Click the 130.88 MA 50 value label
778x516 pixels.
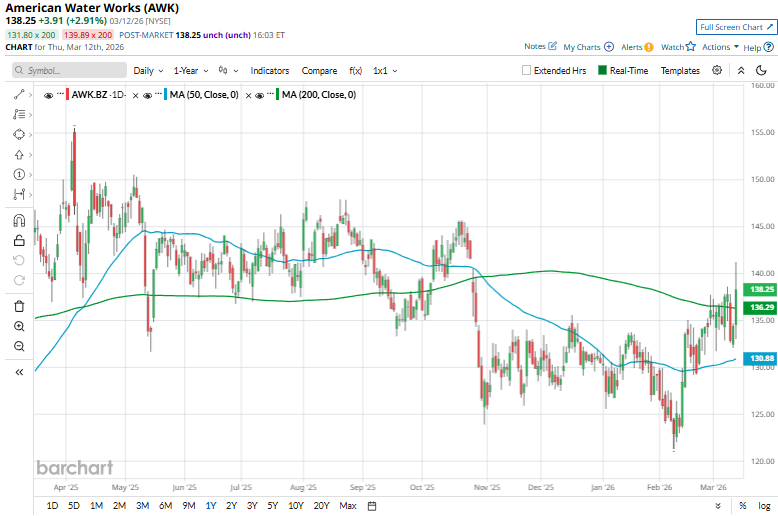point(761,358)
